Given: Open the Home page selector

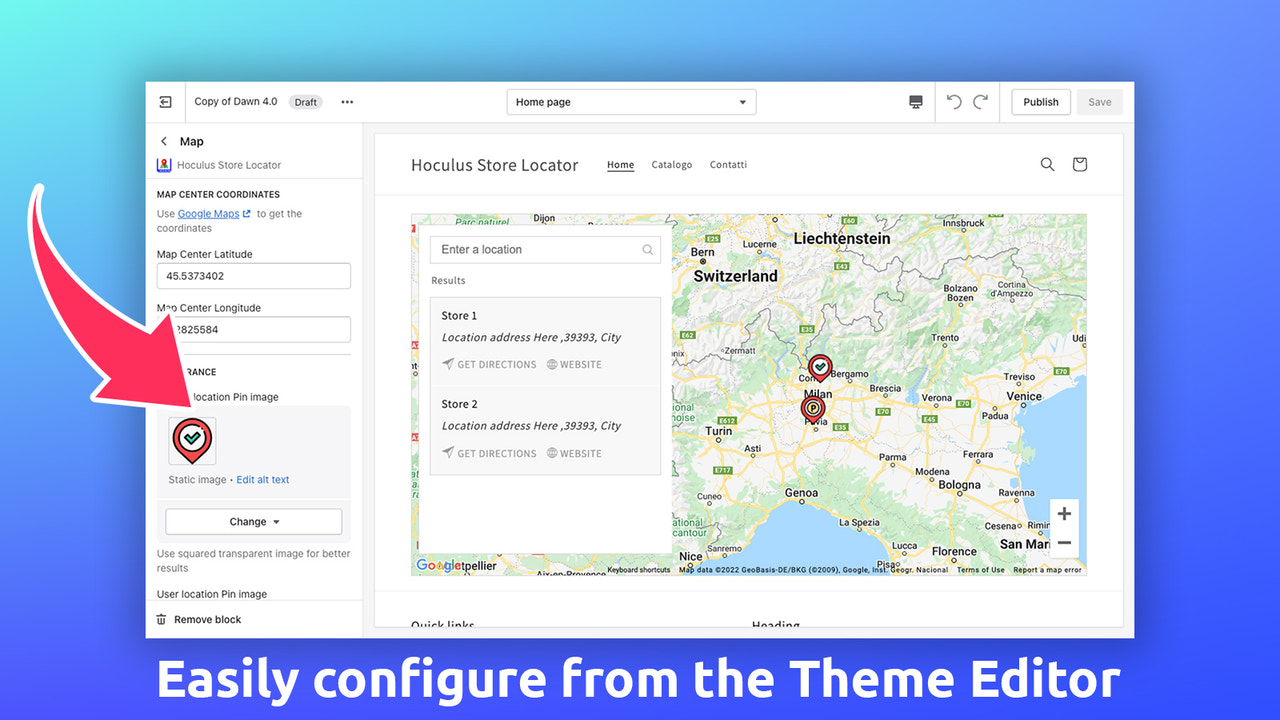Looking at the screenshot, I should pyautogui.click(x=630, y=101).
